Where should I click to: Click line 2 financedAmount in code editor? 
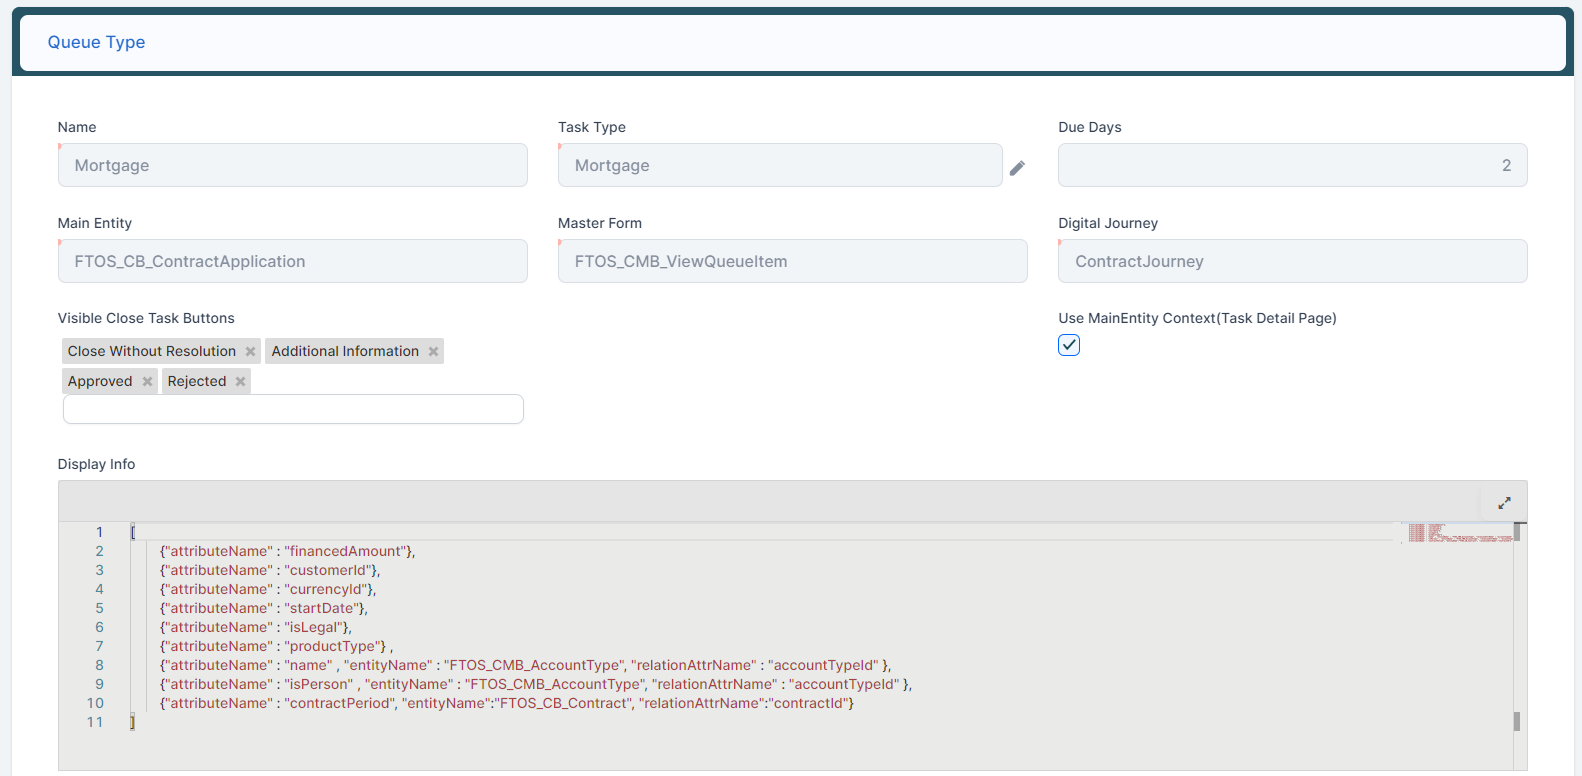[x=347, y=551]
